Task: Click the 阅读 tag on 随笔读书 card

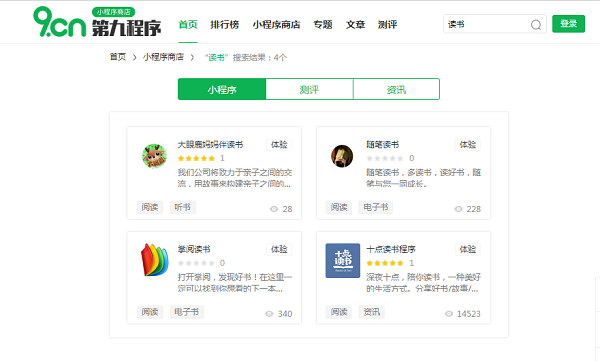Action: [339, 207]
